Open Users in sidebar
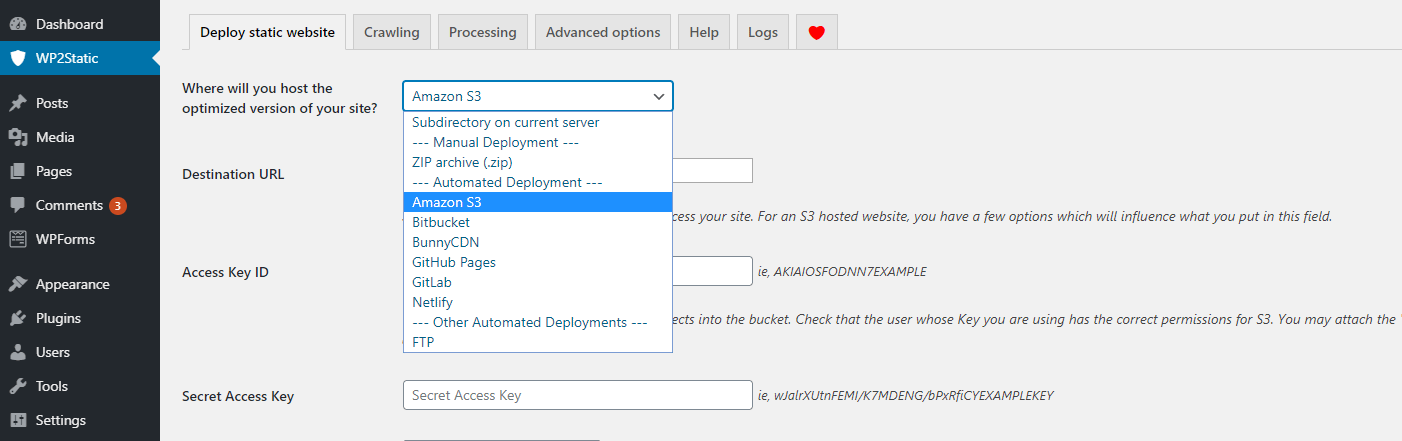This screenshot has height=441, width=1402. [80, 352]
